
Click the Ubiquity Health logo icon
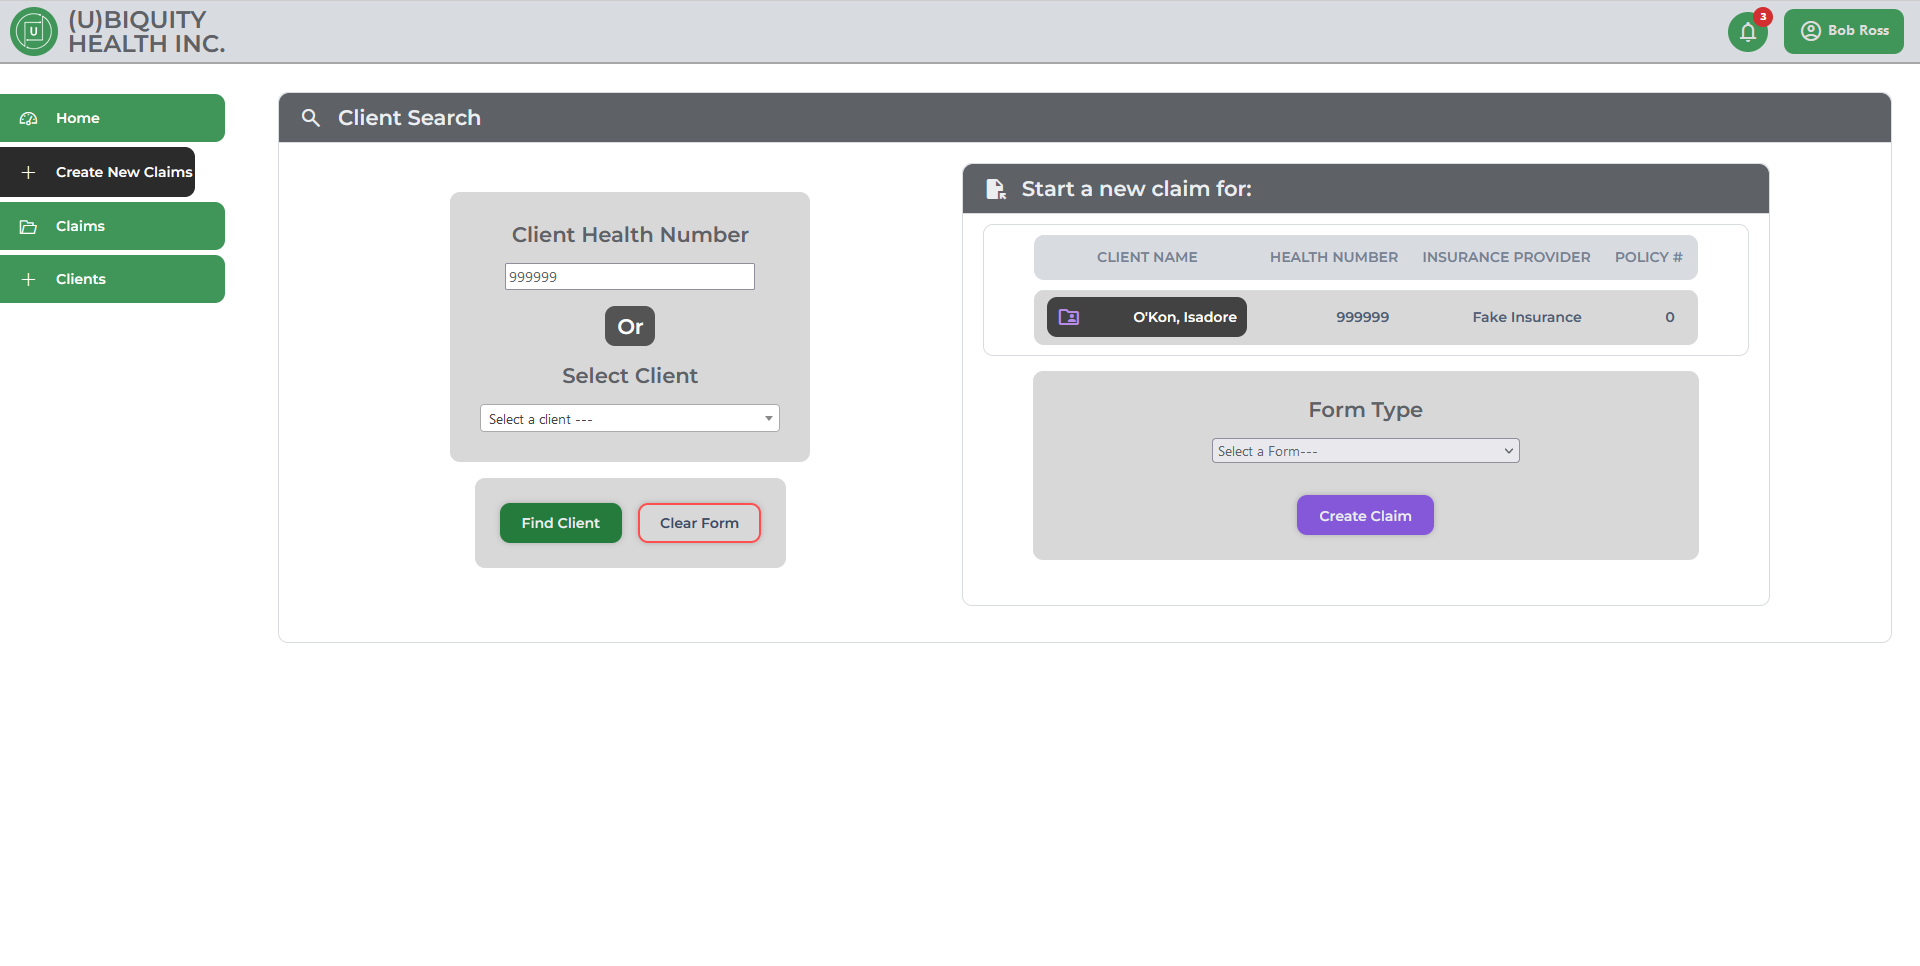click(x=33, y=32)
